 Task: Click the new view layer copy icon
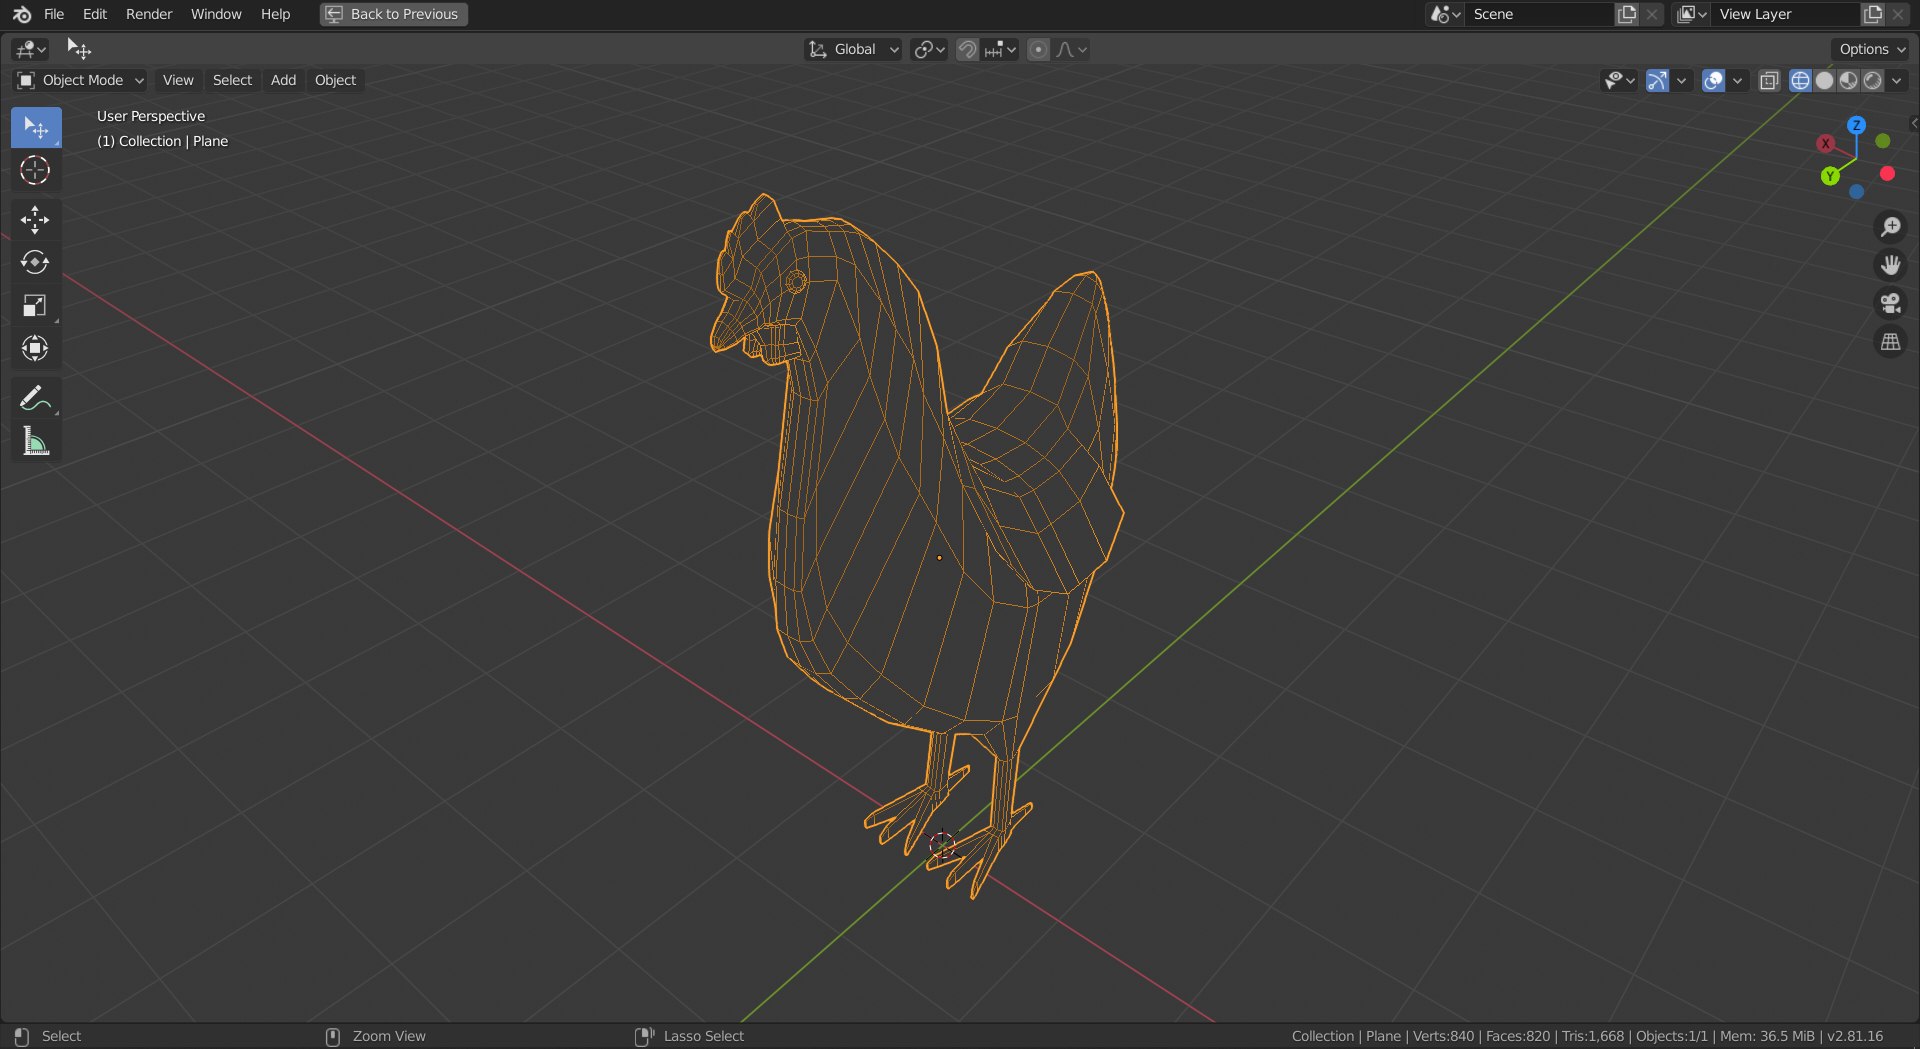(x=1874, y=14)
